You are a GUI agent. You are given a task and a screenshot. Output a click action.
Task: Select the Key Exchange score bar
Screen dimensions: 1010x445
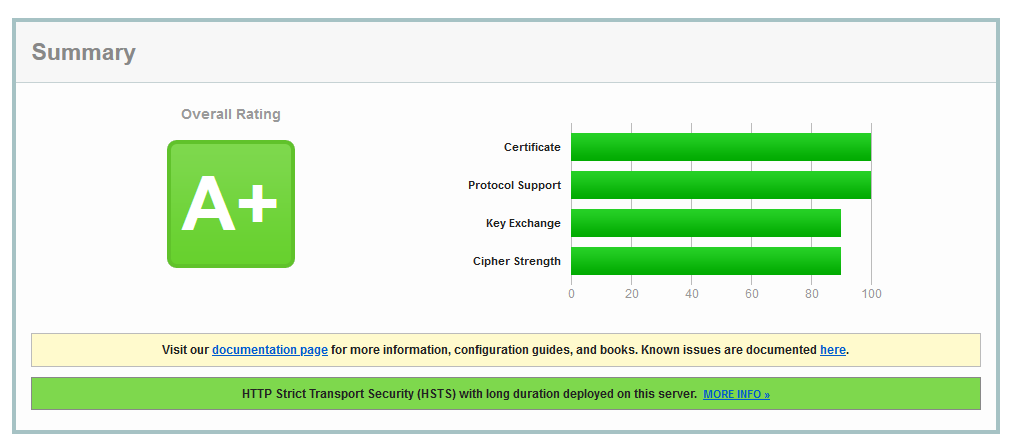(706, 223)
